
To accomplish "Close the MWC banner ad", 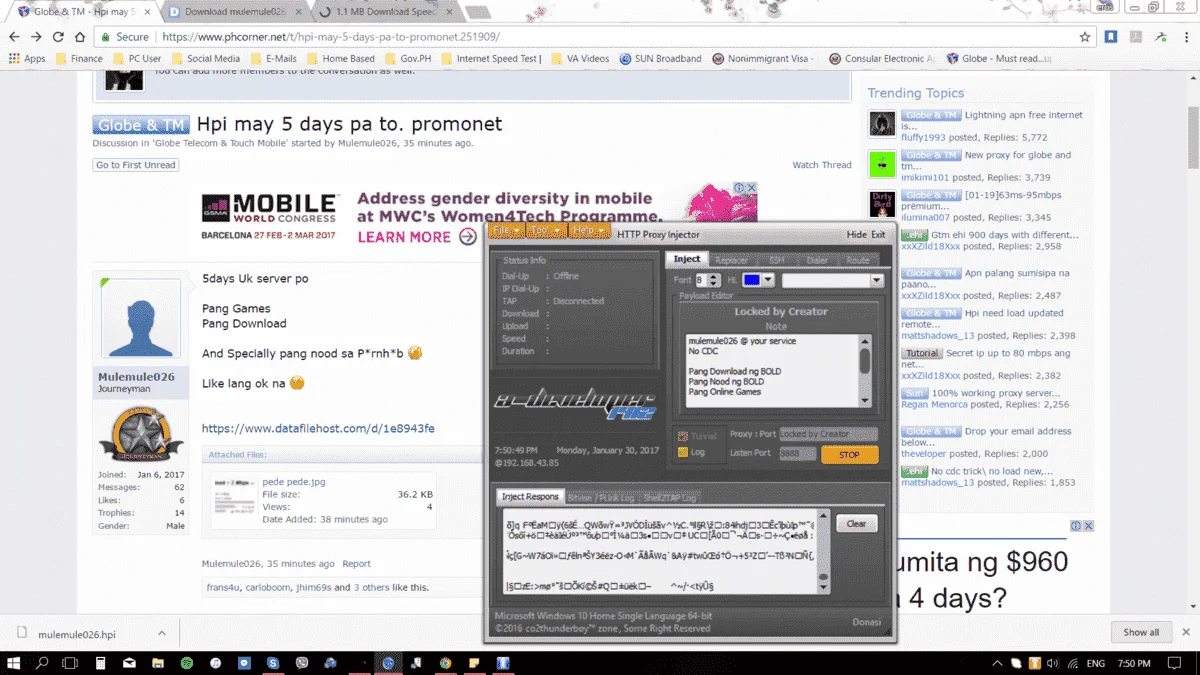I will [752, 188].
